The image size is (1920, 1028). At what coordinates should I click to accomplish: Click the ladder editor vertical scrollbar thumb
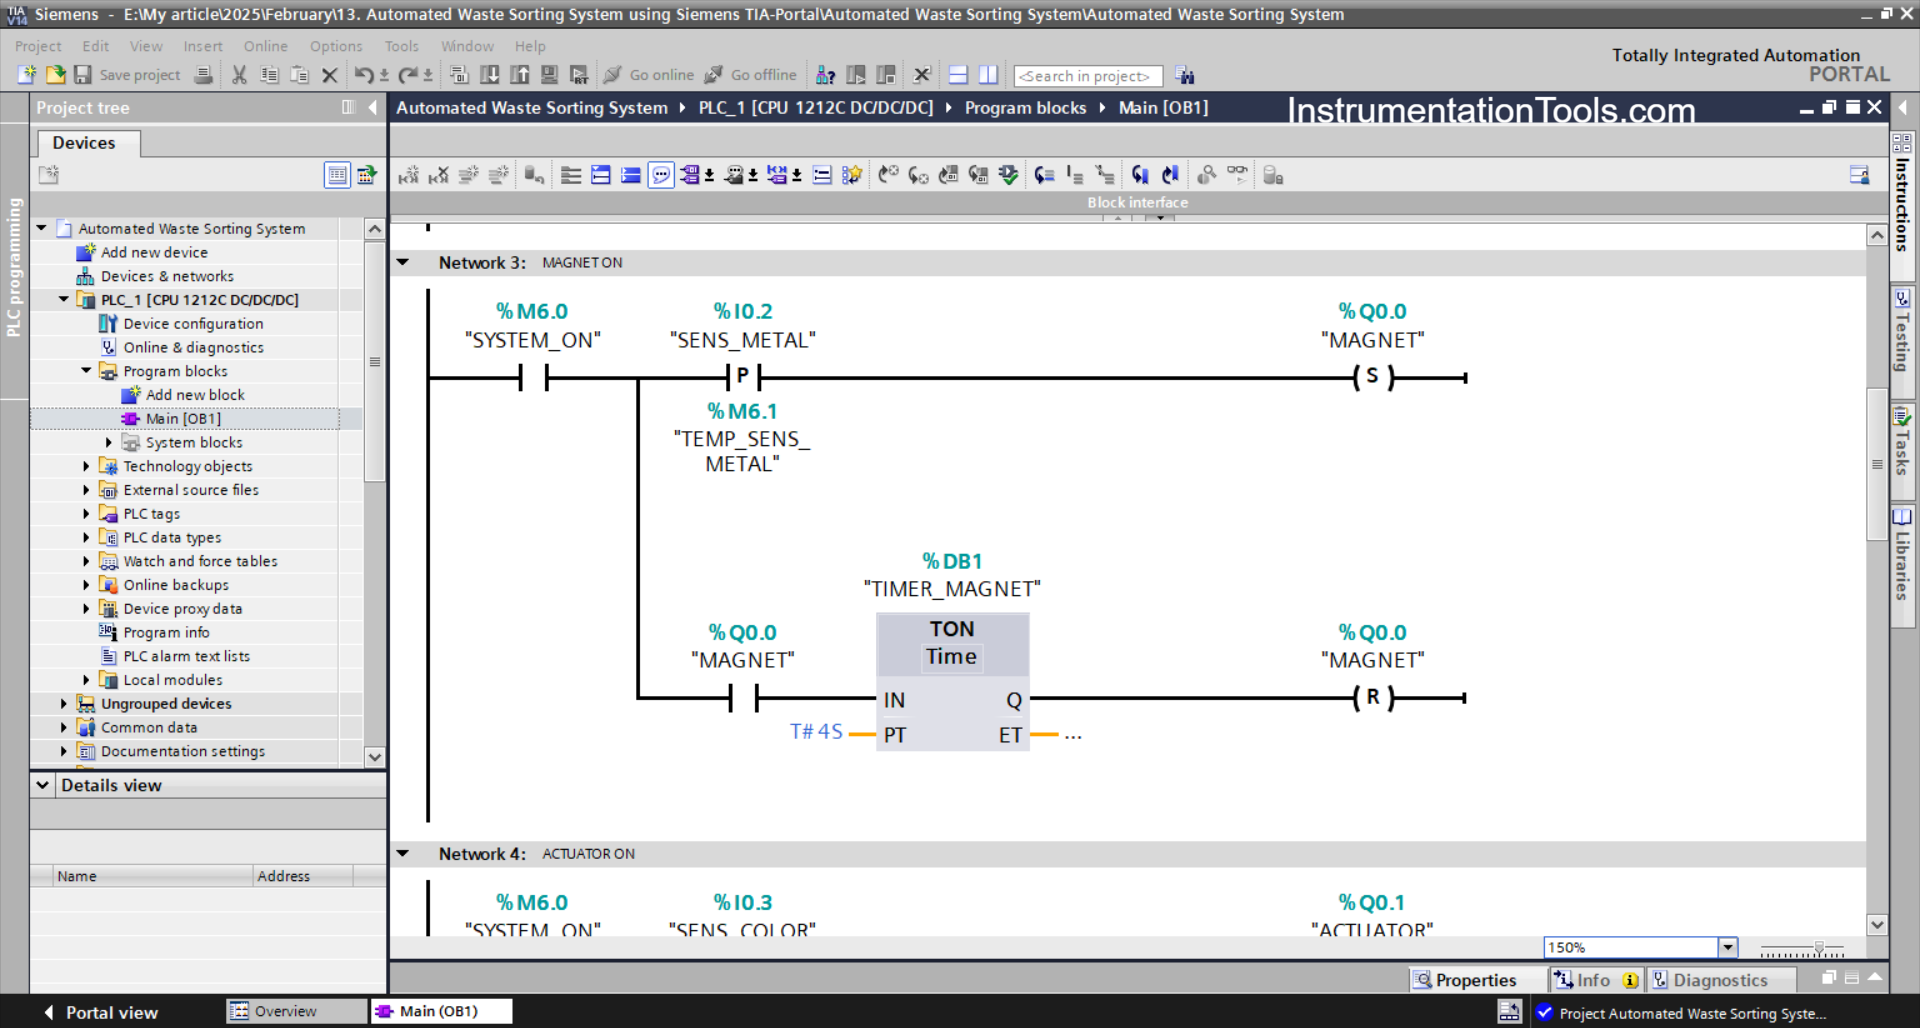click(x=1877, y=464)
